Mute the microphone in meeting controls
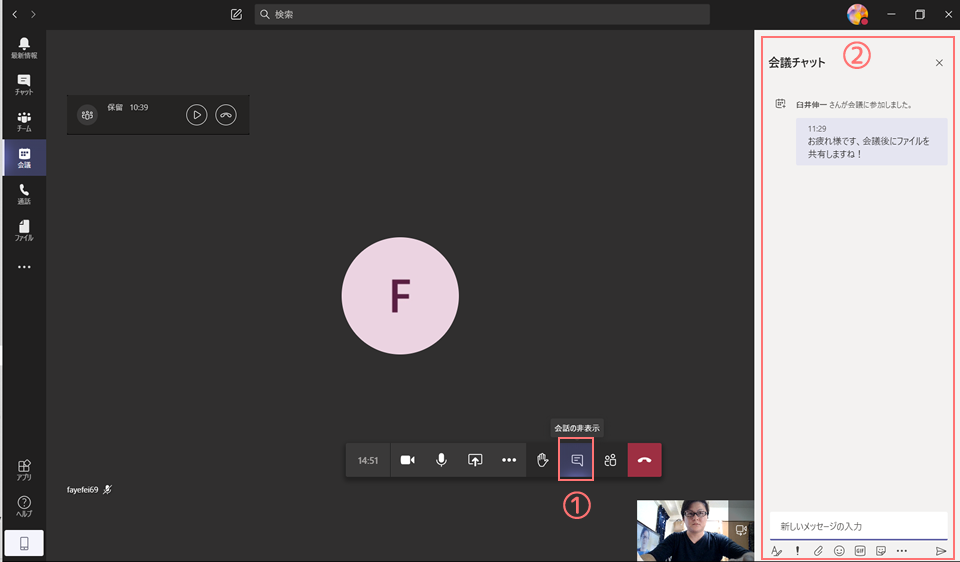Viewport: 960px width, 562px height. point(441,460)
